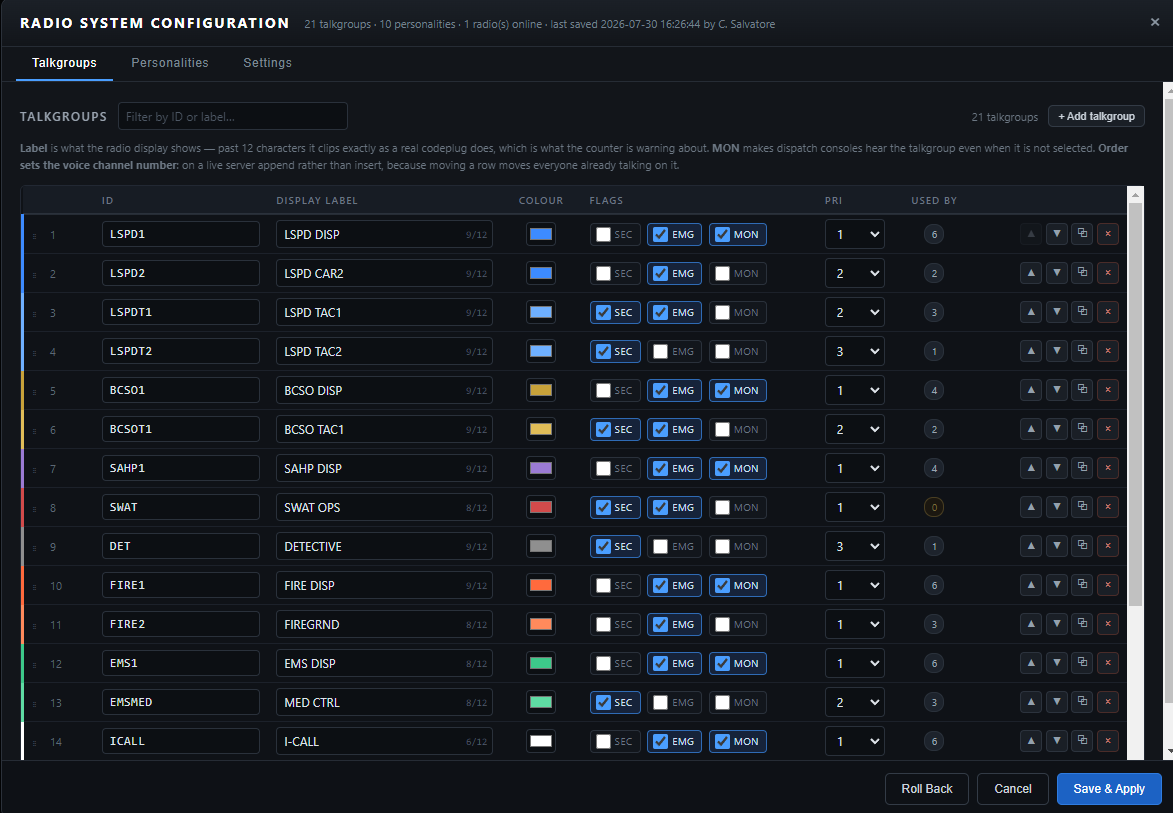Switch to the Personalities tab

tap(170, 63)
